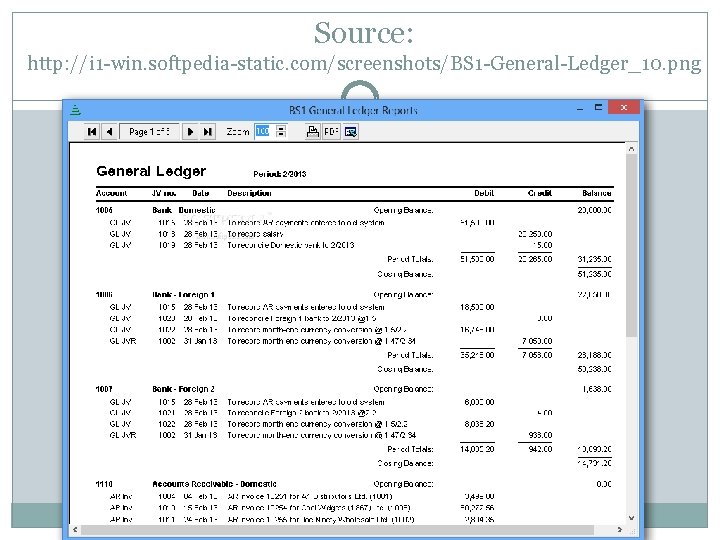Click the Zoom spinner arrows

[281, 132]
